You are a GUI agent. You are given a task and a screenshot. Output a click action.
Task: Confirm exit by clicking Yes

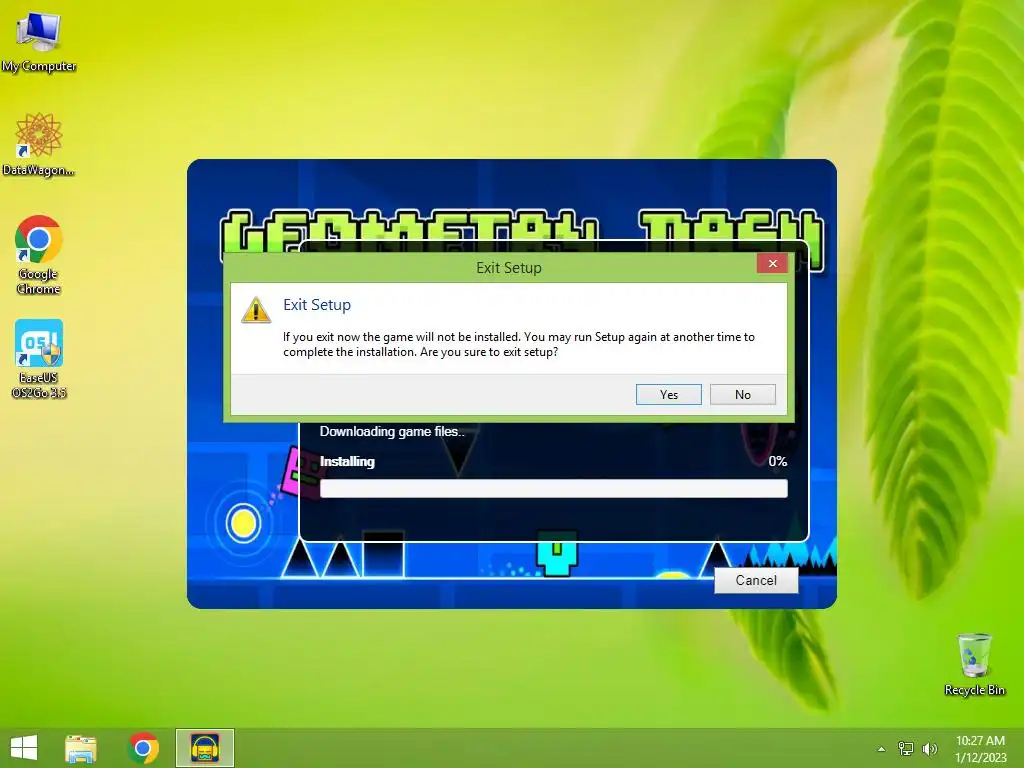pos(669,394)
